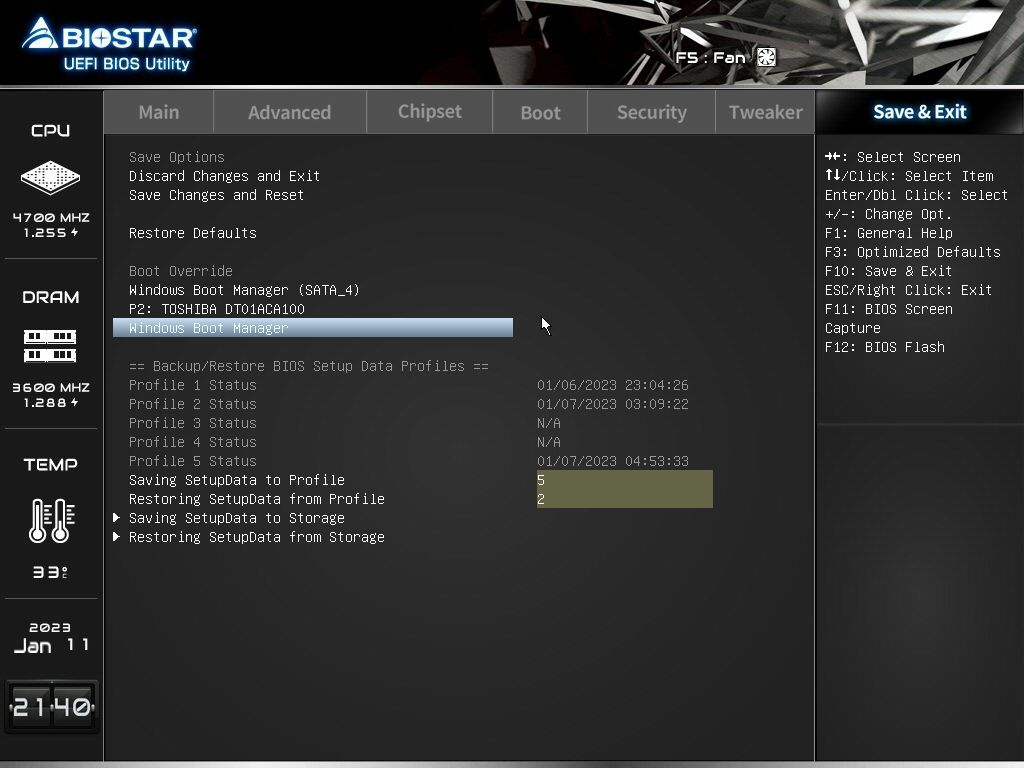Click F12: BIOS Flash help line
The height and width of the screenshot is (768, 1024).
point(884,347)
